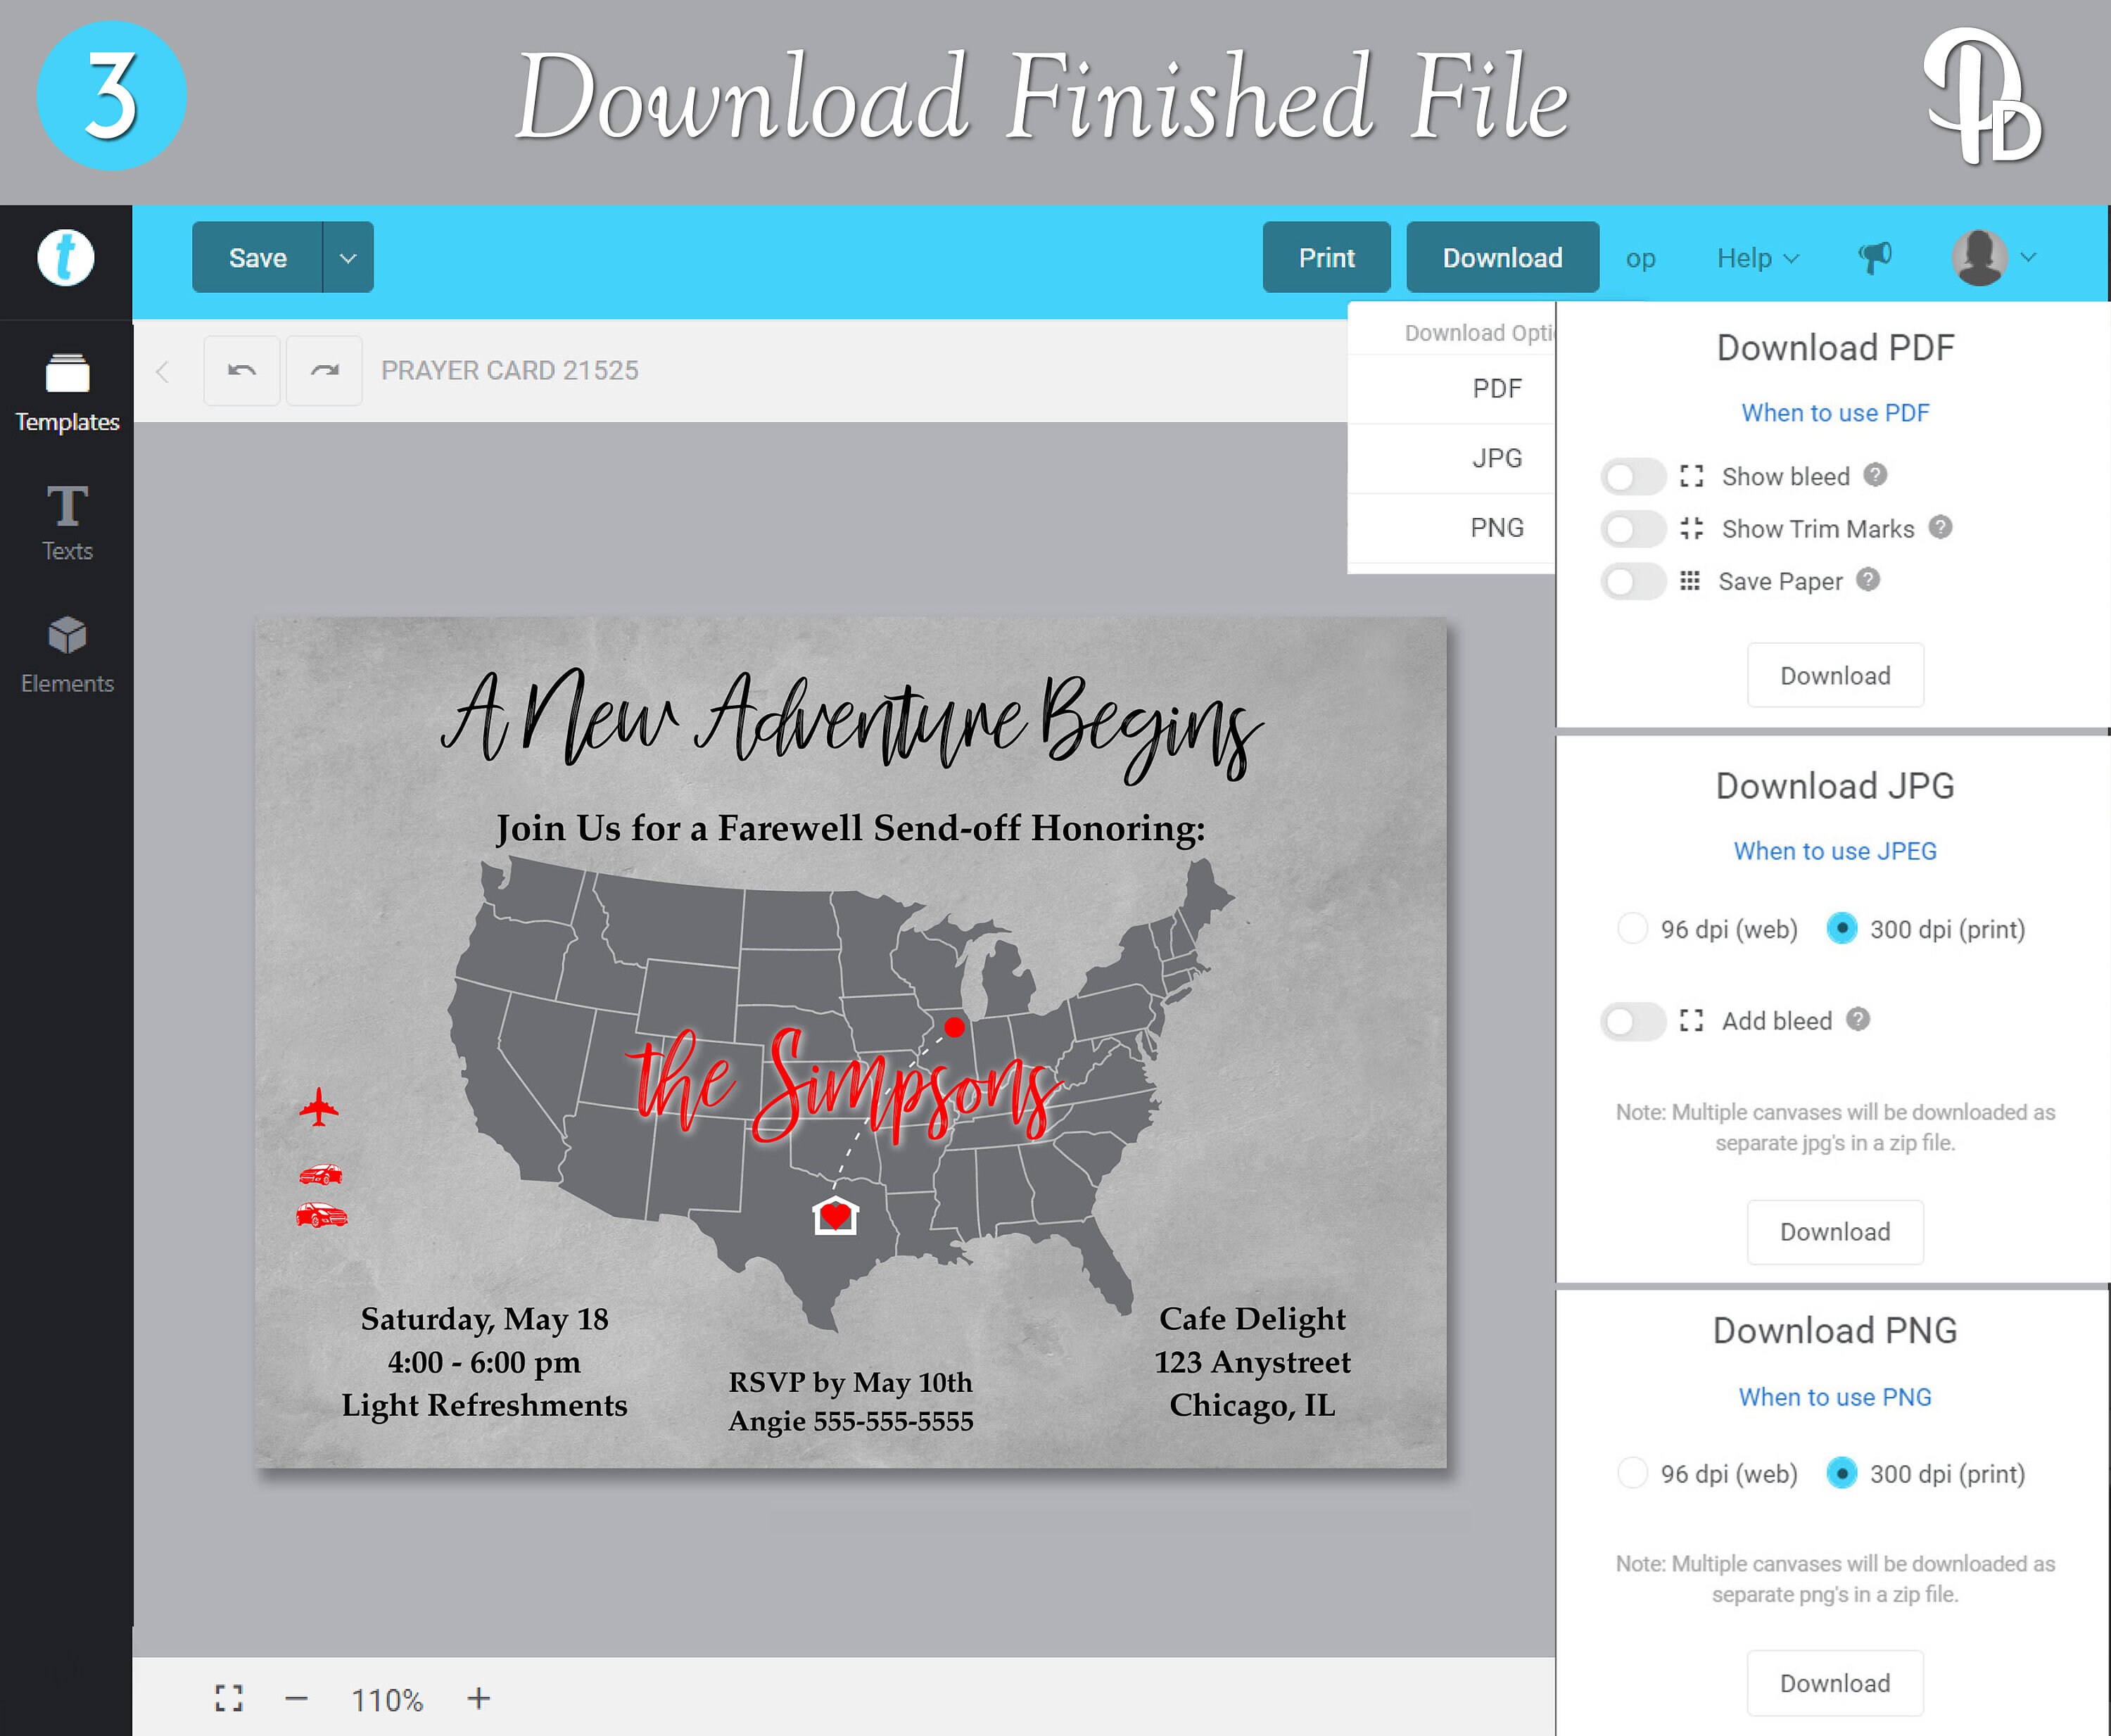Screen dimensions: 2111x1736
Task: Open the When to use PNG link
Action: (x=1835, y=1397)
